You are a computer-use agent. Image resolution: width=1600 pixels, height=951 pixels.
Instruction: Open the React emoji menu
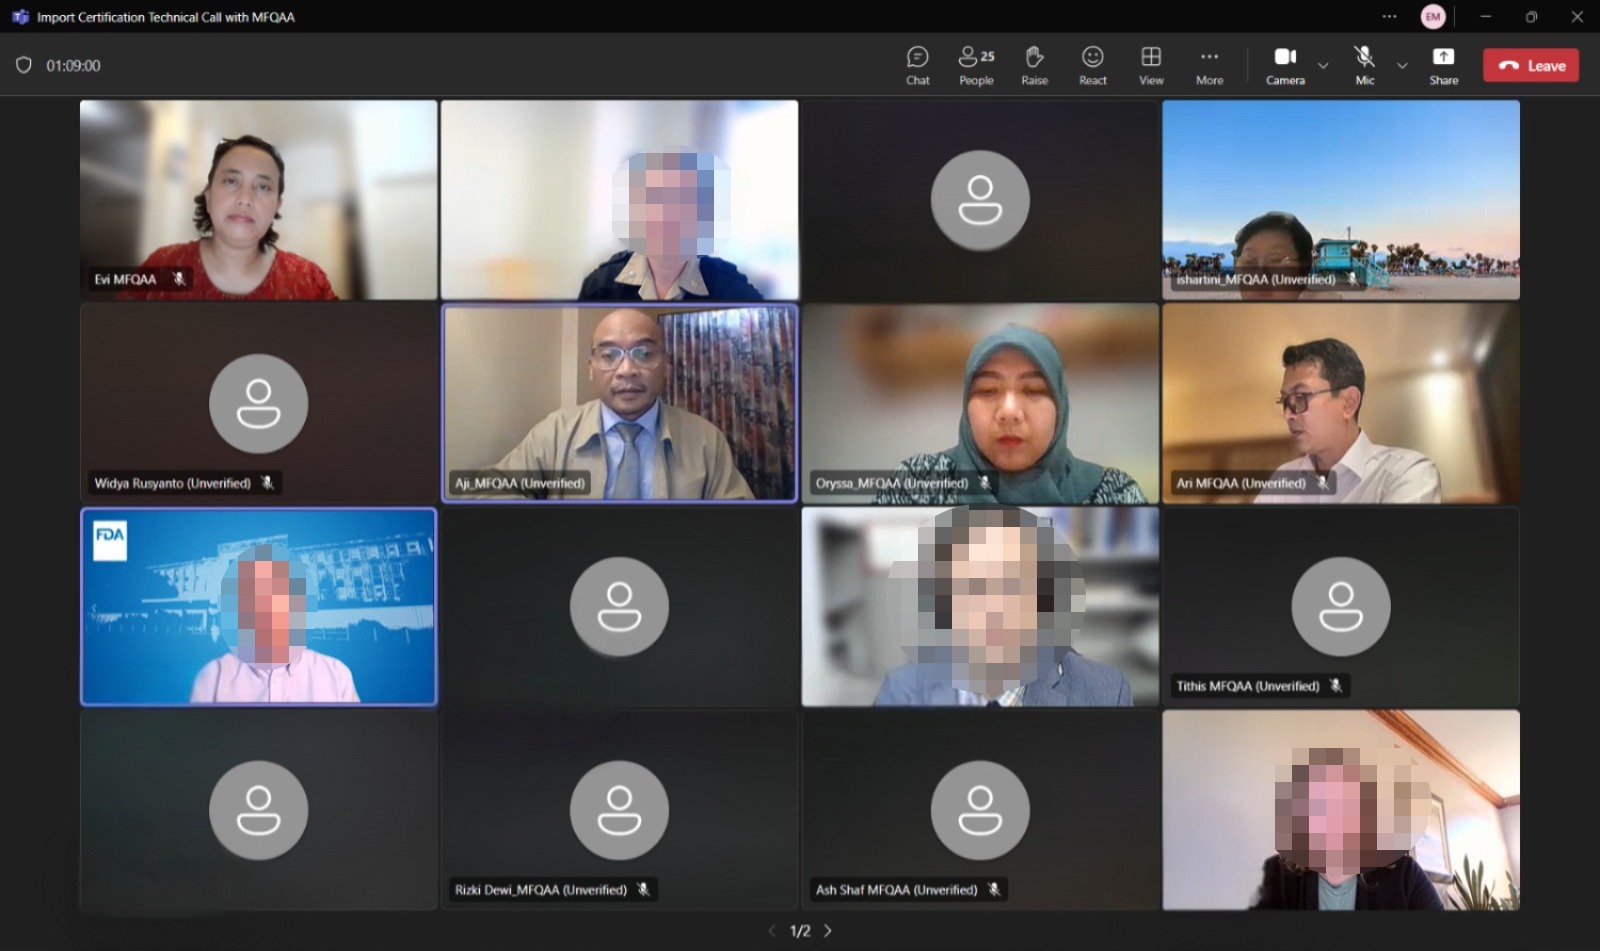1092,66
